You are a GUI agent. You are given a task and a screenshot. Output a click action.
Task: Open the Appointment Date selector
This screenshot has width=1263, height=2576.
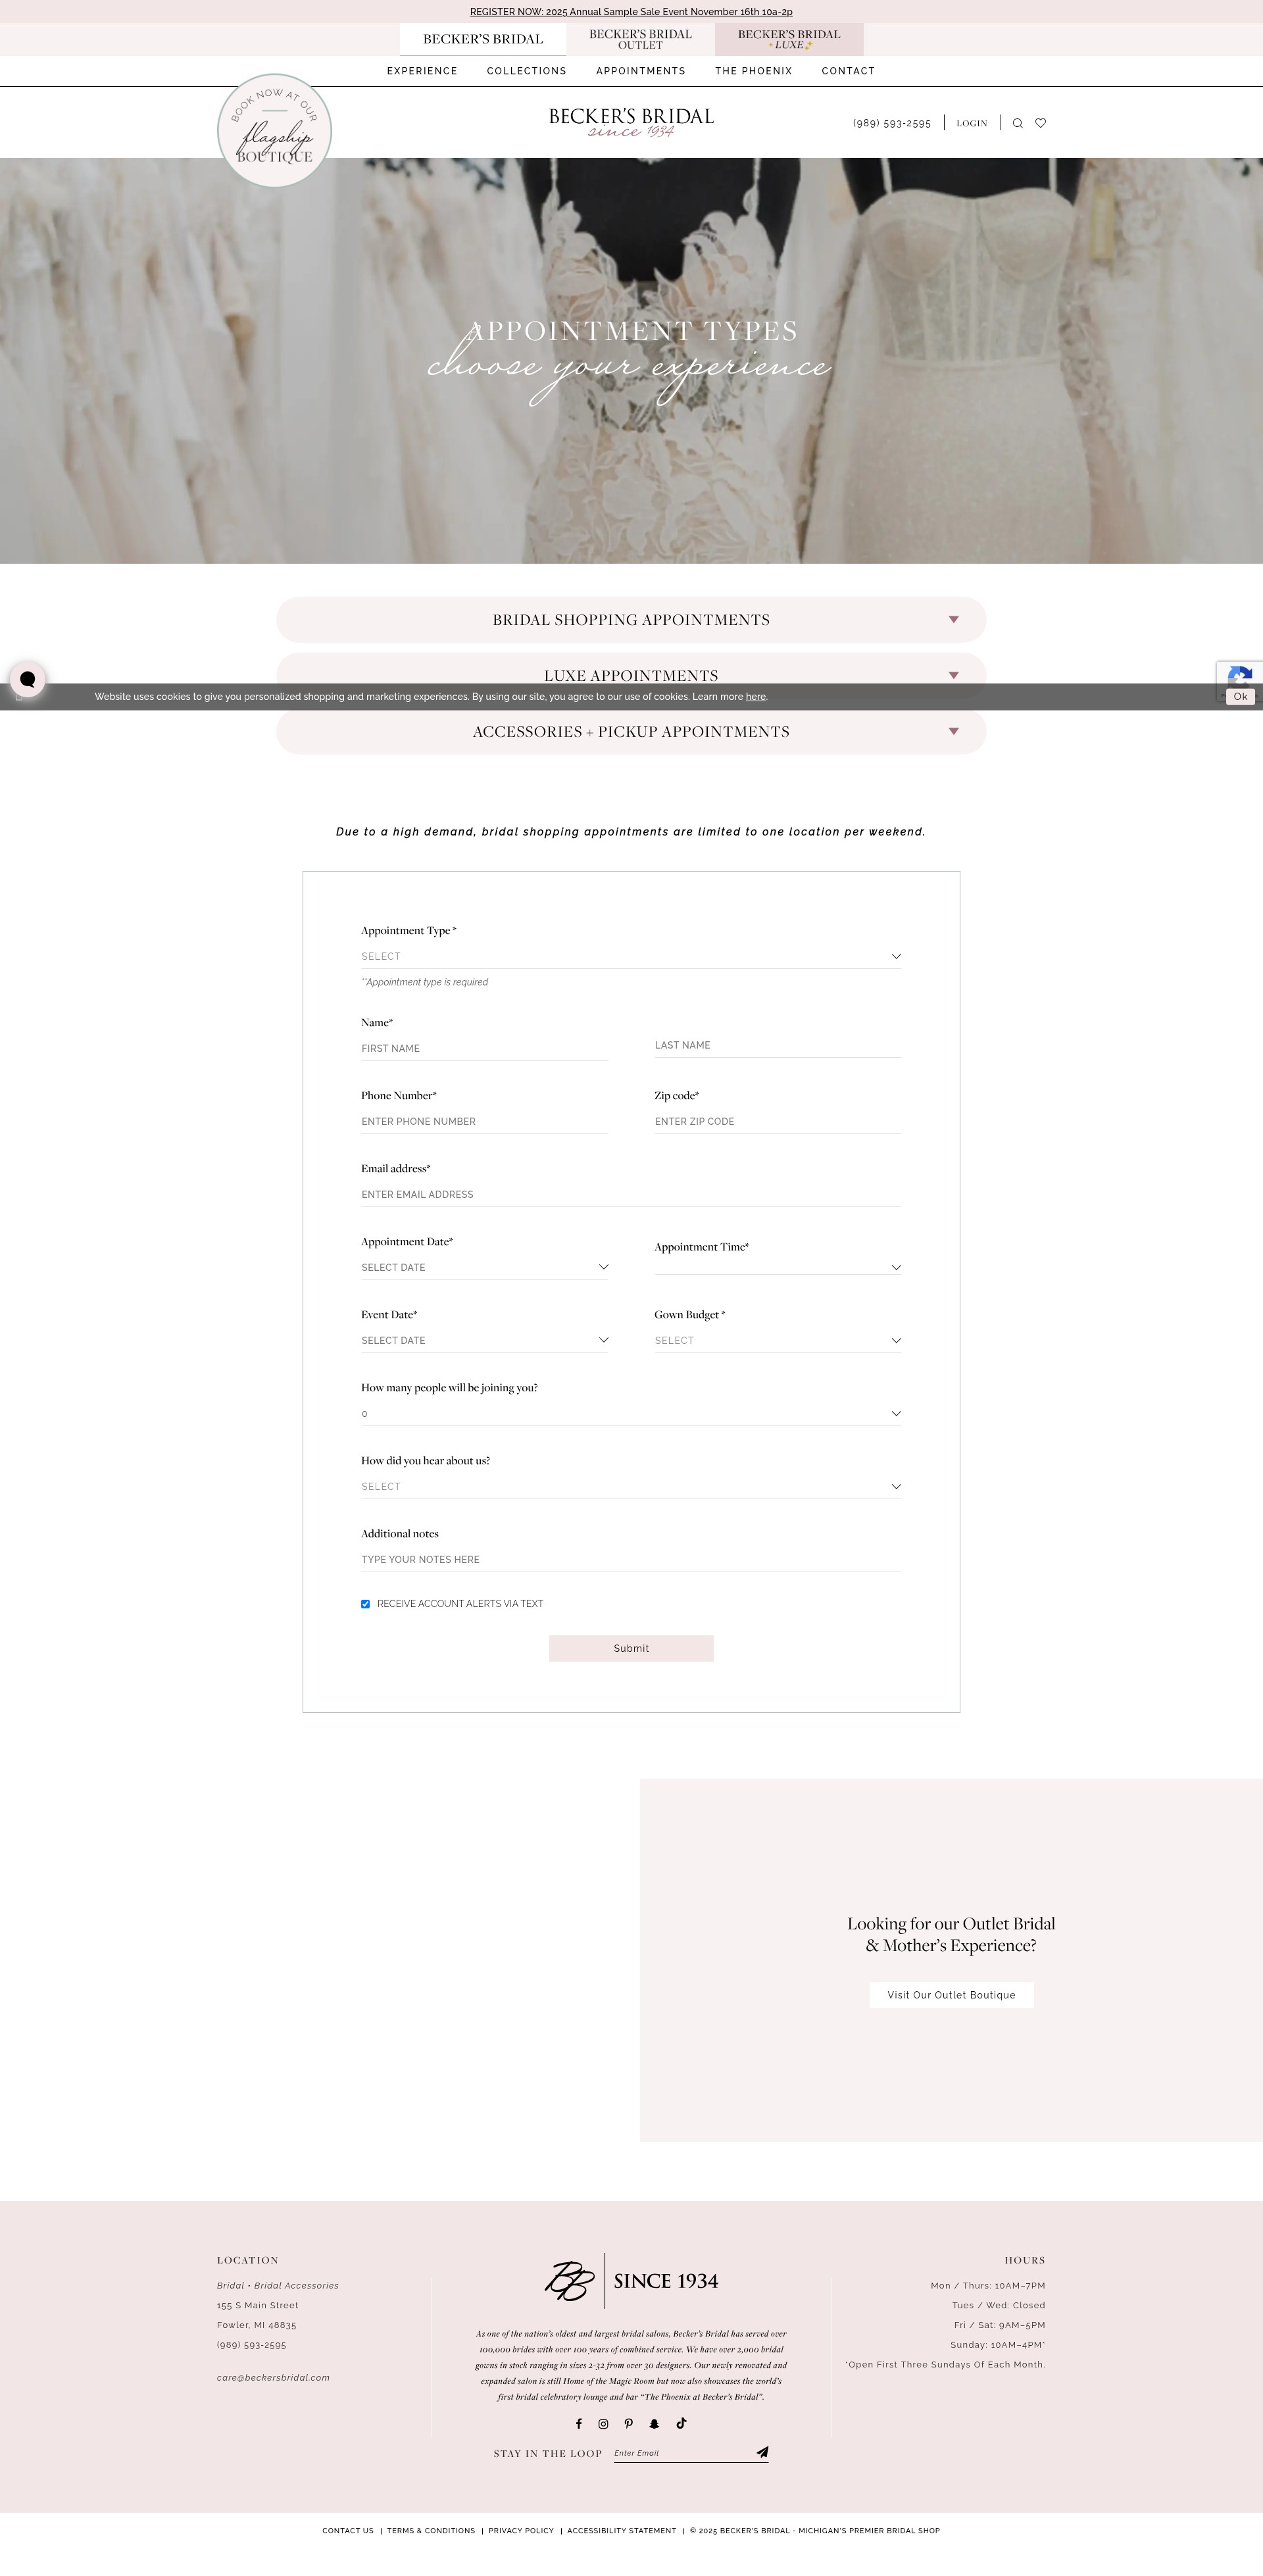(x=484, y=1267)
